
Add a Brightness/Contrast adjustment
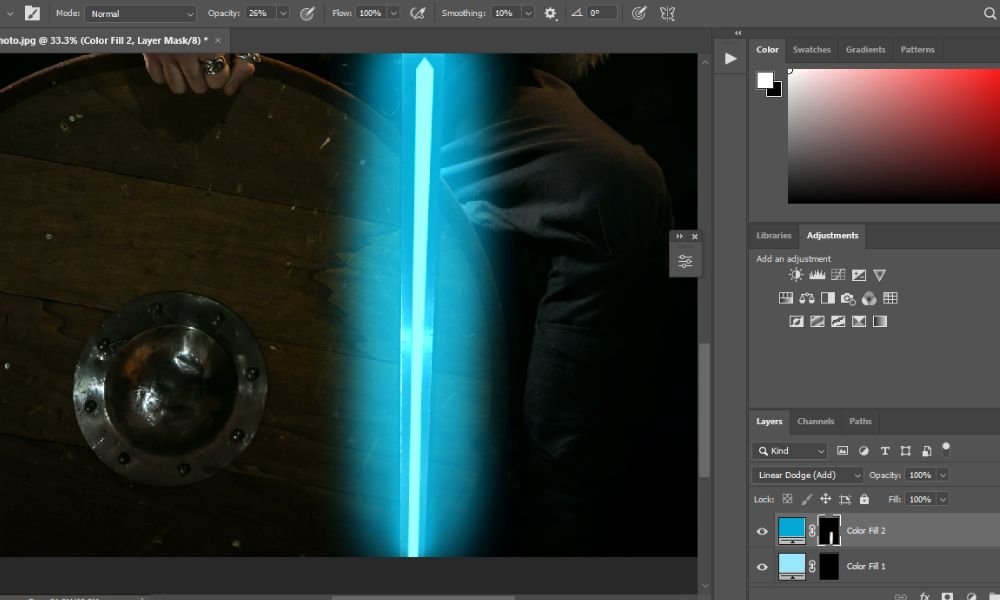click(x=795, y=275)
